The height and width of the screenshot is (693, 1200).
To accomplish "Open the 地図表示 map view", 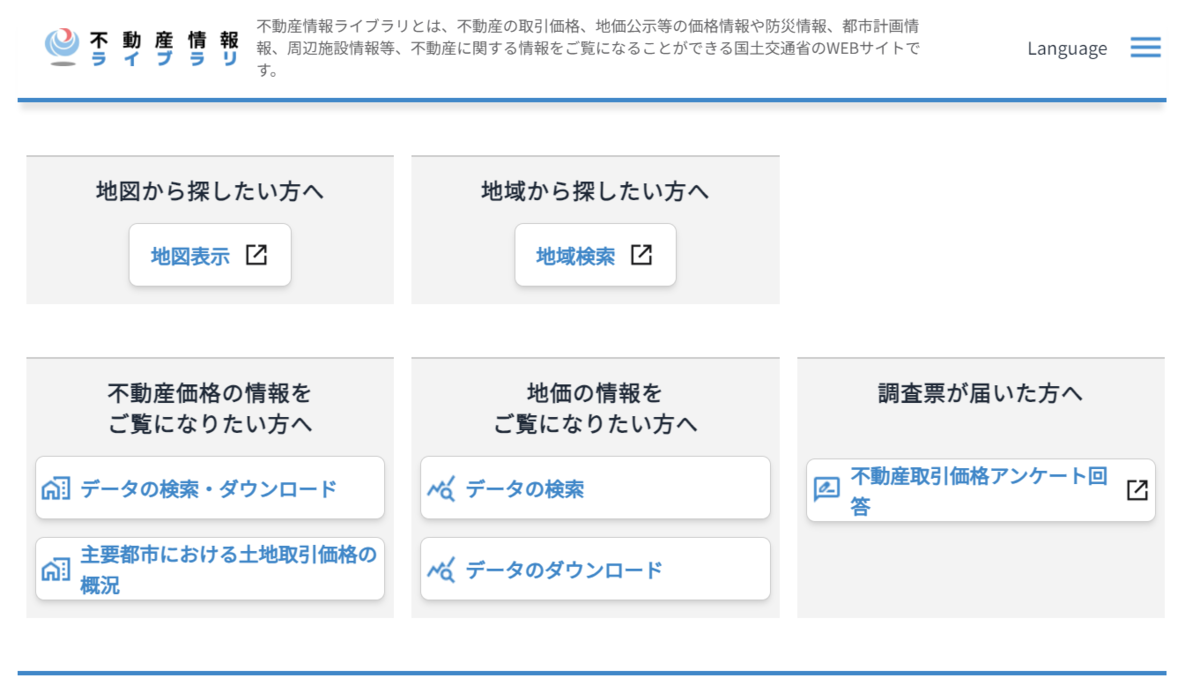I will pyautogui.click(x=196, y=254).
